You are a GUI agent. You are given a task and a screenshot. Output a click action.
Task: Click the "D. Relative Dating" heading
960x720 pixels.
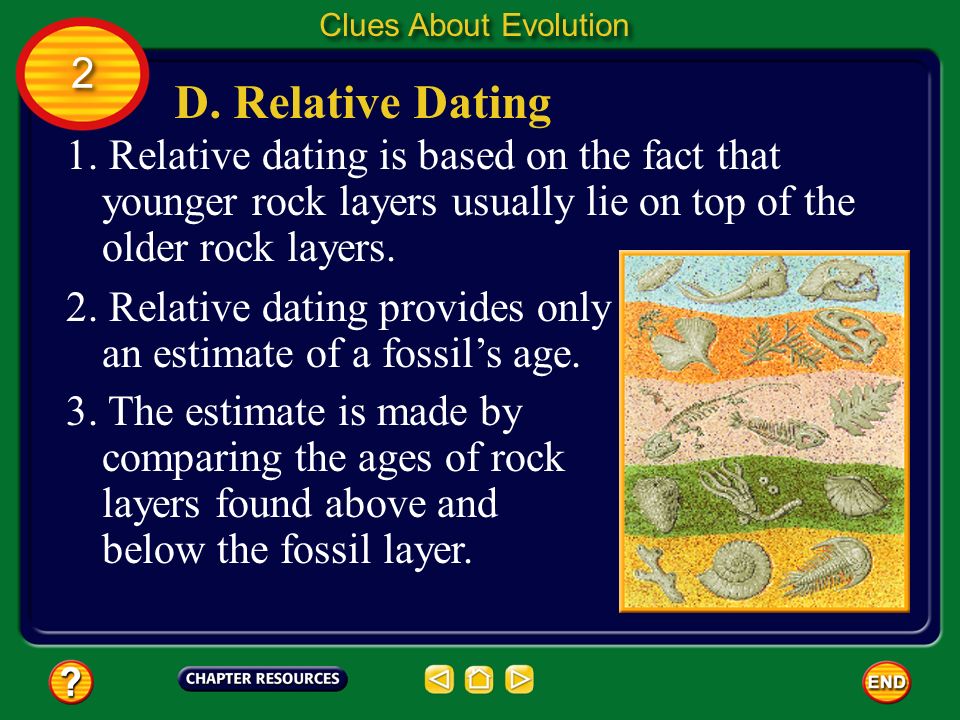(363, 103)
